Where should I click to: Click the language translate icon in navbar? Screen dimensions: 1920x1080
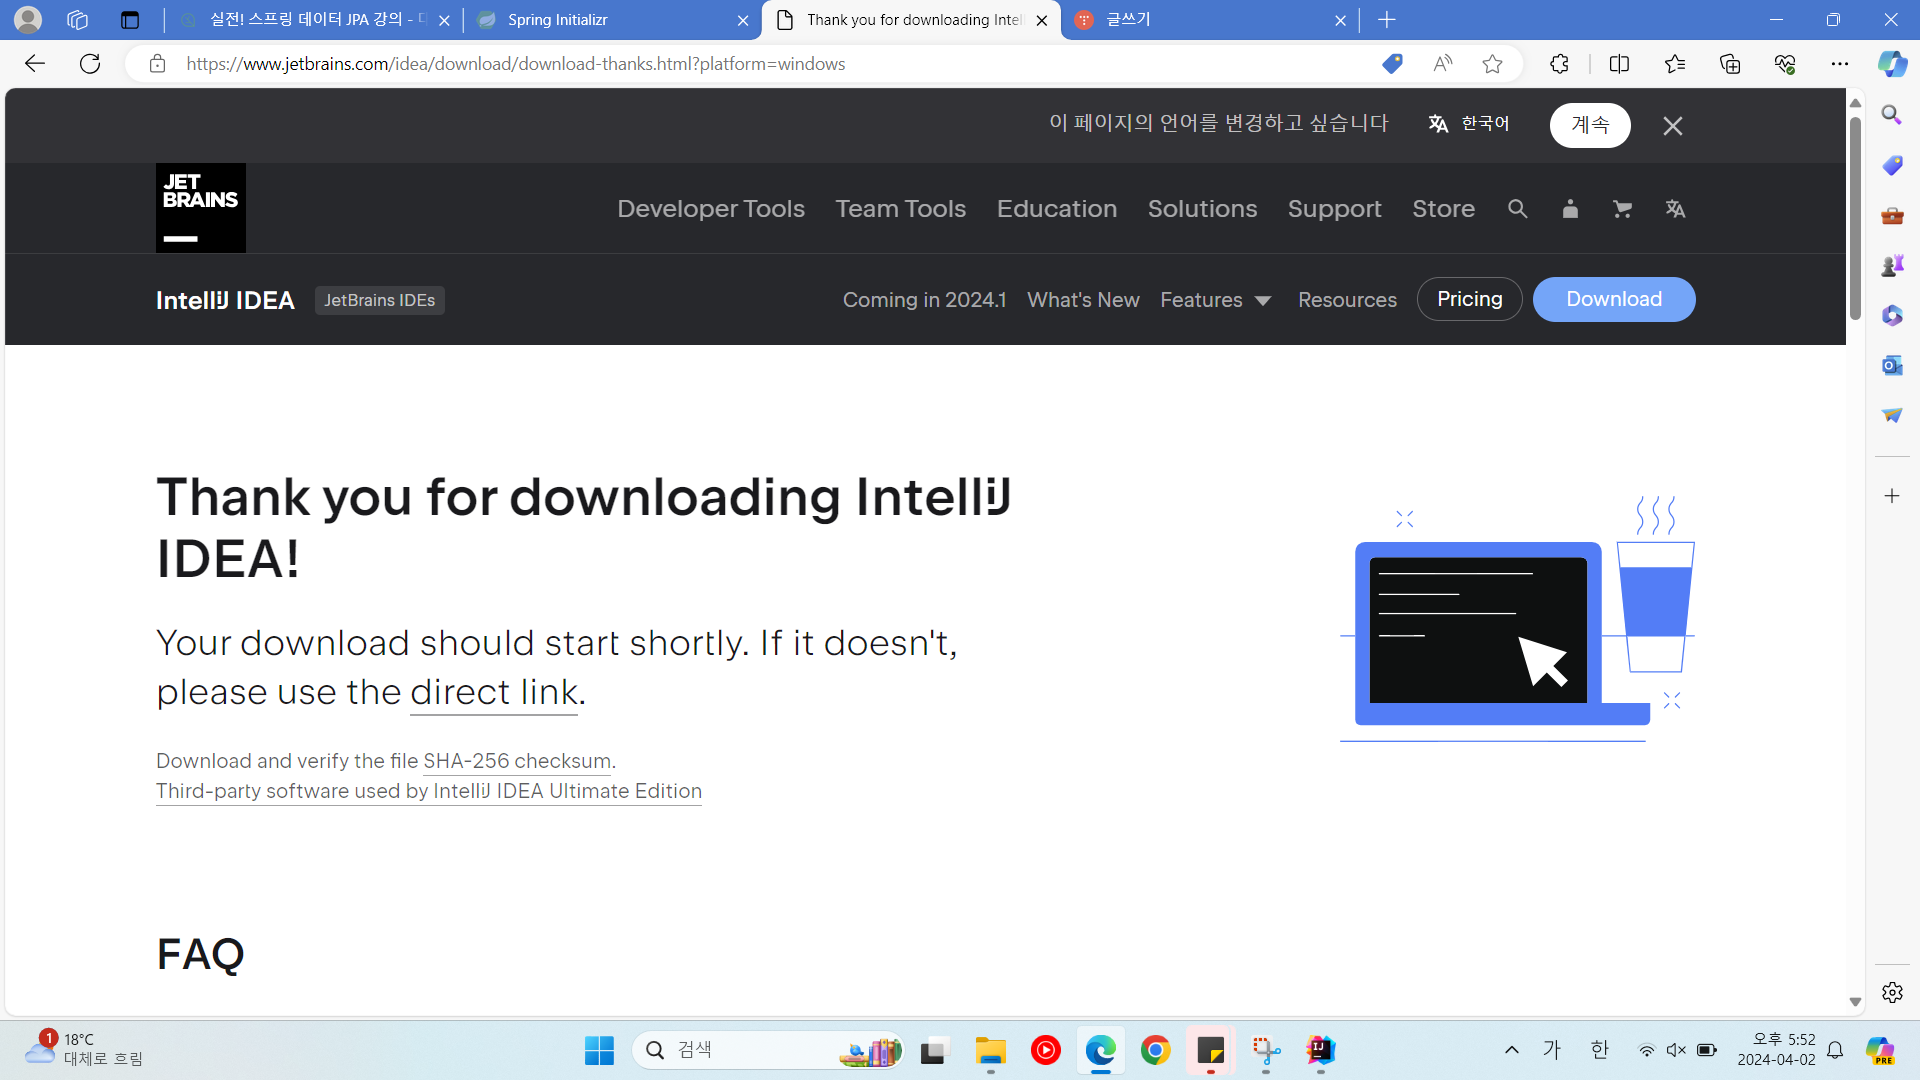[x=1675, y=209]
